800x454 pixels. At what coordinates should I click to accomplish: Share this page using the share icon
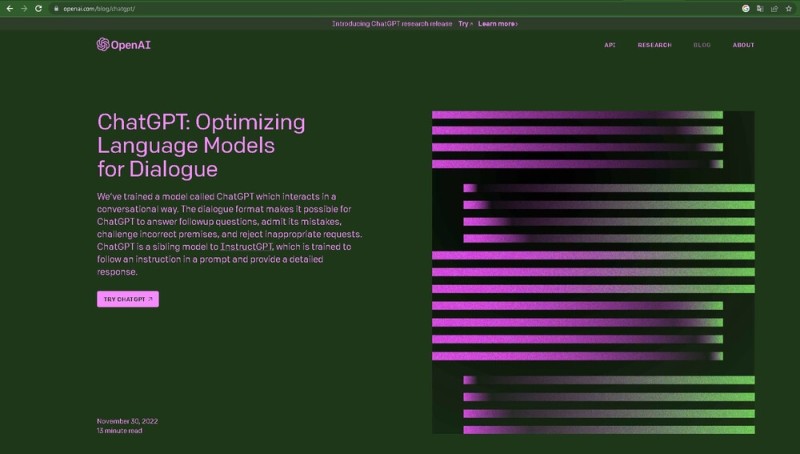click(x=774, y=9)
